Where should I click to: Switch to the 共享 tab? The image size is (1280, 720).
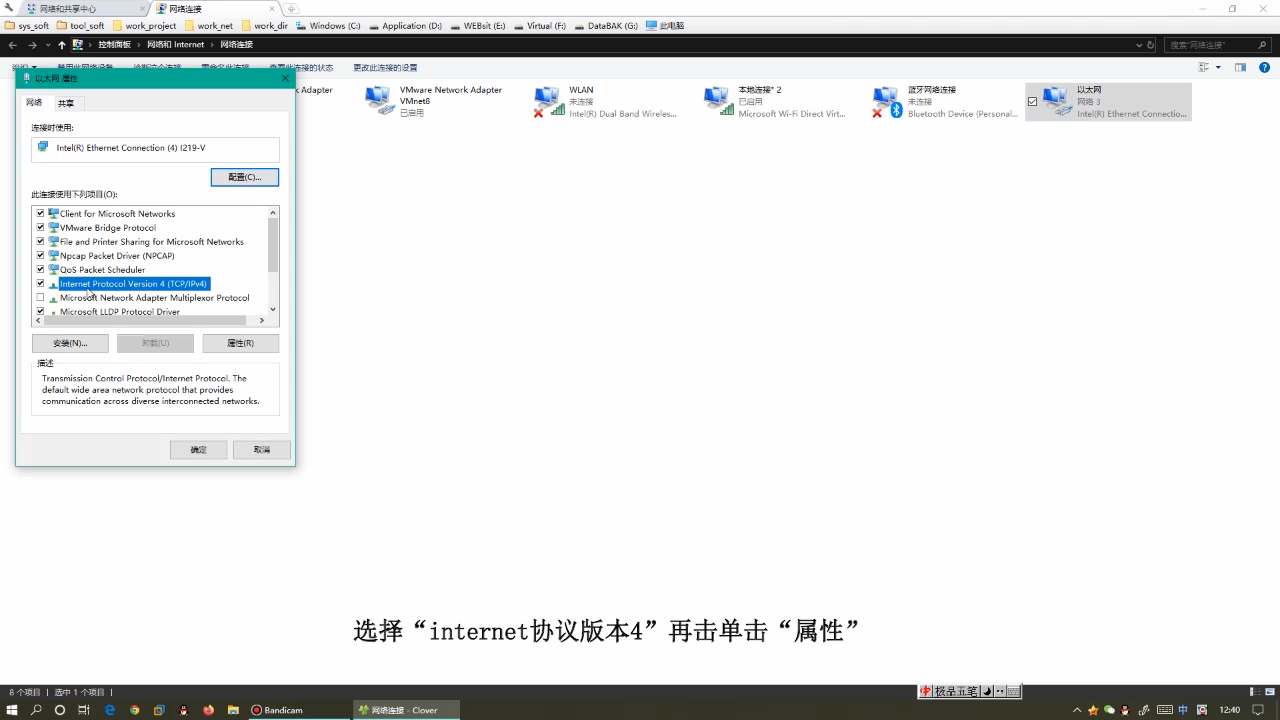pos(66,102)
